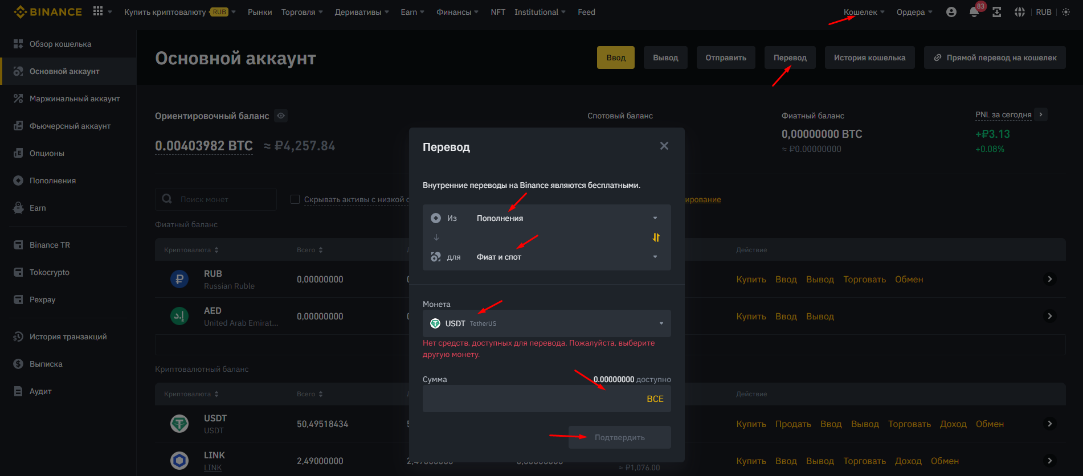Image resolution: width=1083 pixels, height=476 pixels.
Task: Expand the RUB row chevron
Action: coord(1050,279)
